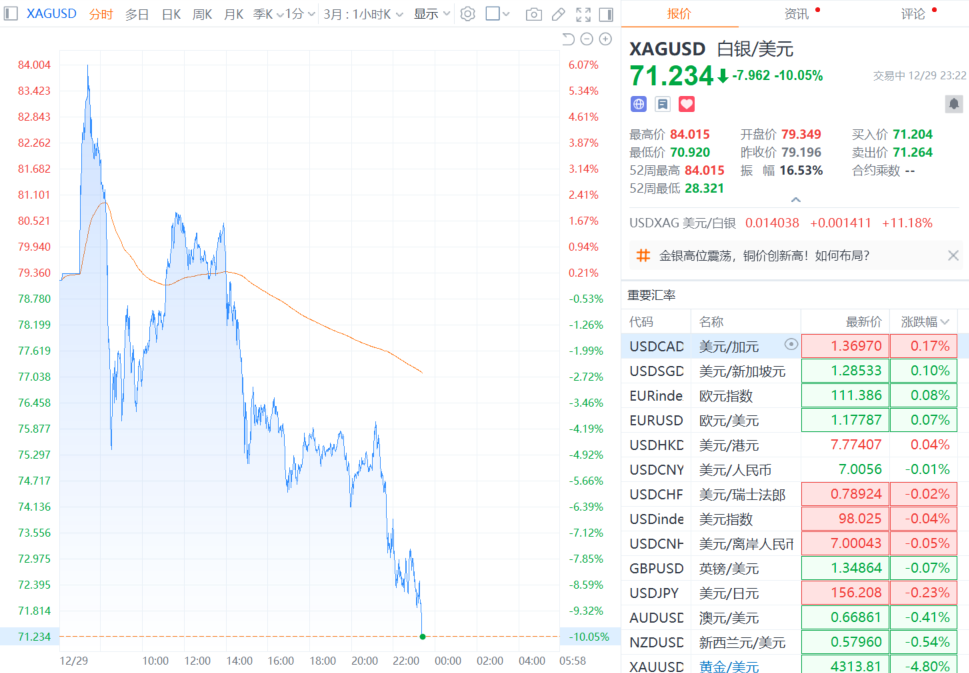The width and height of the screenshot is (969, 673).
Task: Click the 名称 column header
Action: click(711, 322)
